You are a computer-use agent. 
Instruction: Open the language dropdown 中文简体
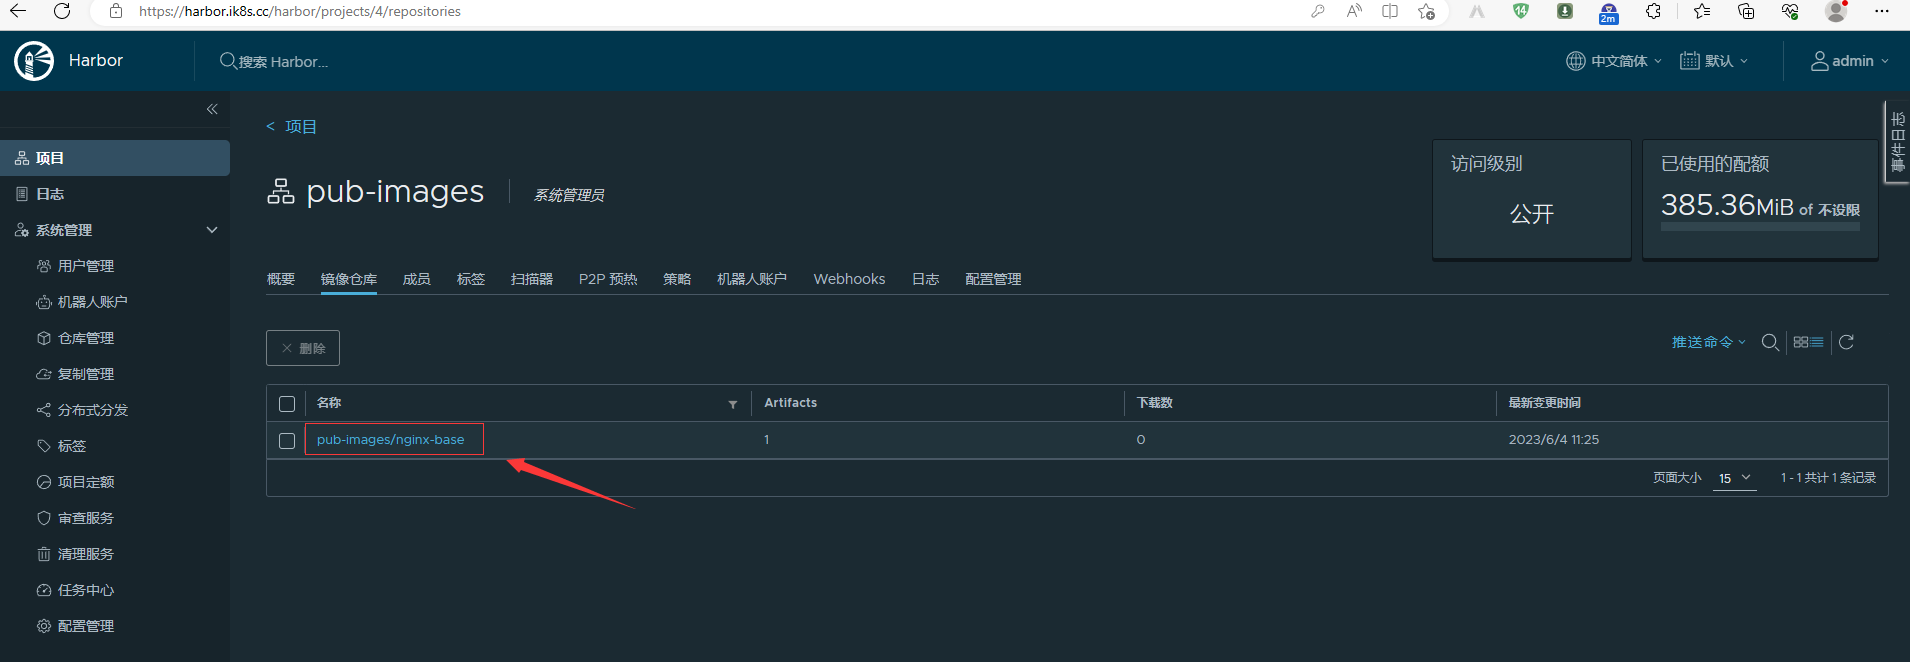coord(1614,61)
